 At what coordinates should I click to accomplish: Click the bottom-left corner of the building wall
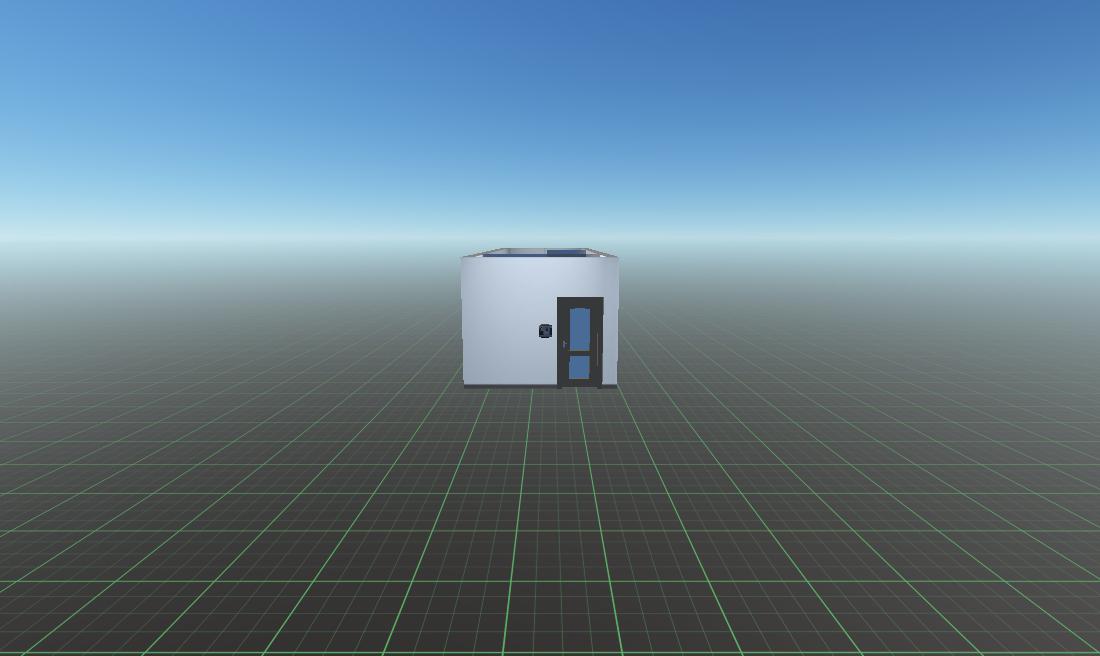click(x=464, y=385)
